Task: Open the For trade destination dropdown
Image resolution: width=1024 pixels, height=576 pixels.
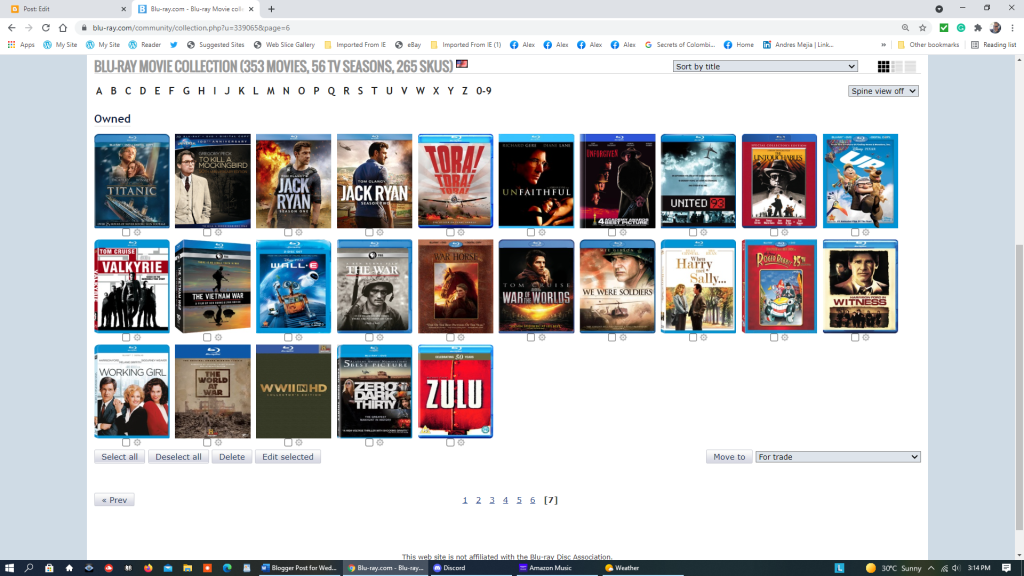Action: click(x=837, y=457)
